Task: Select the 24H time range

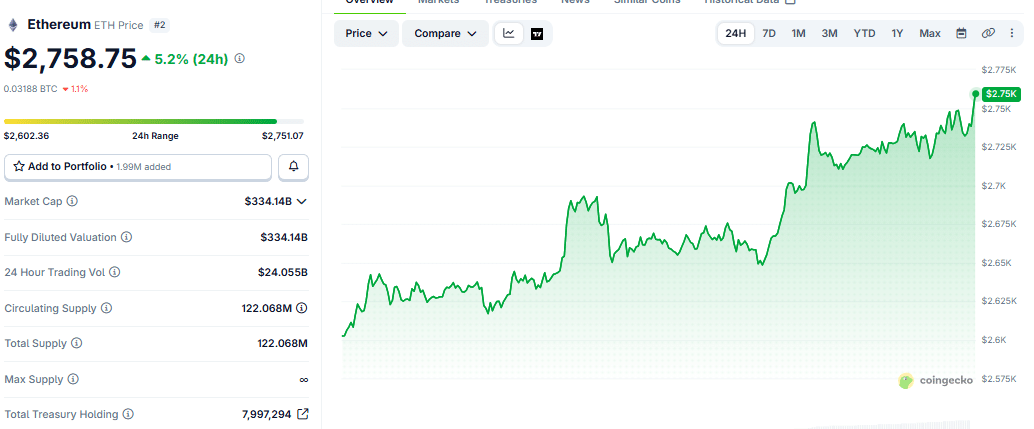Action: [735, 34]
